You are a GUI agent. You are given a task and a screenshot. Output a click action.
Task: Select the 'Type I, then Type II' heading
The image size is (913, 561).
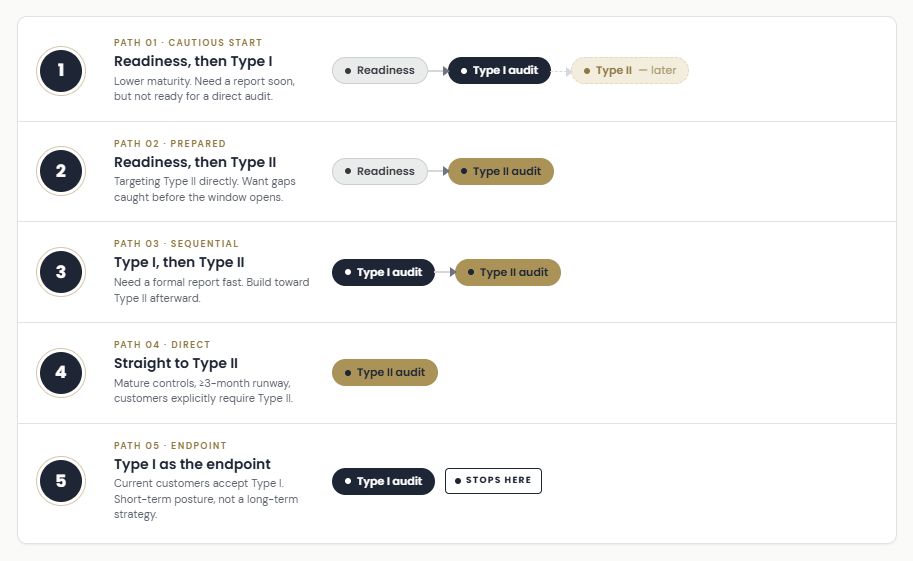(179, 263)
